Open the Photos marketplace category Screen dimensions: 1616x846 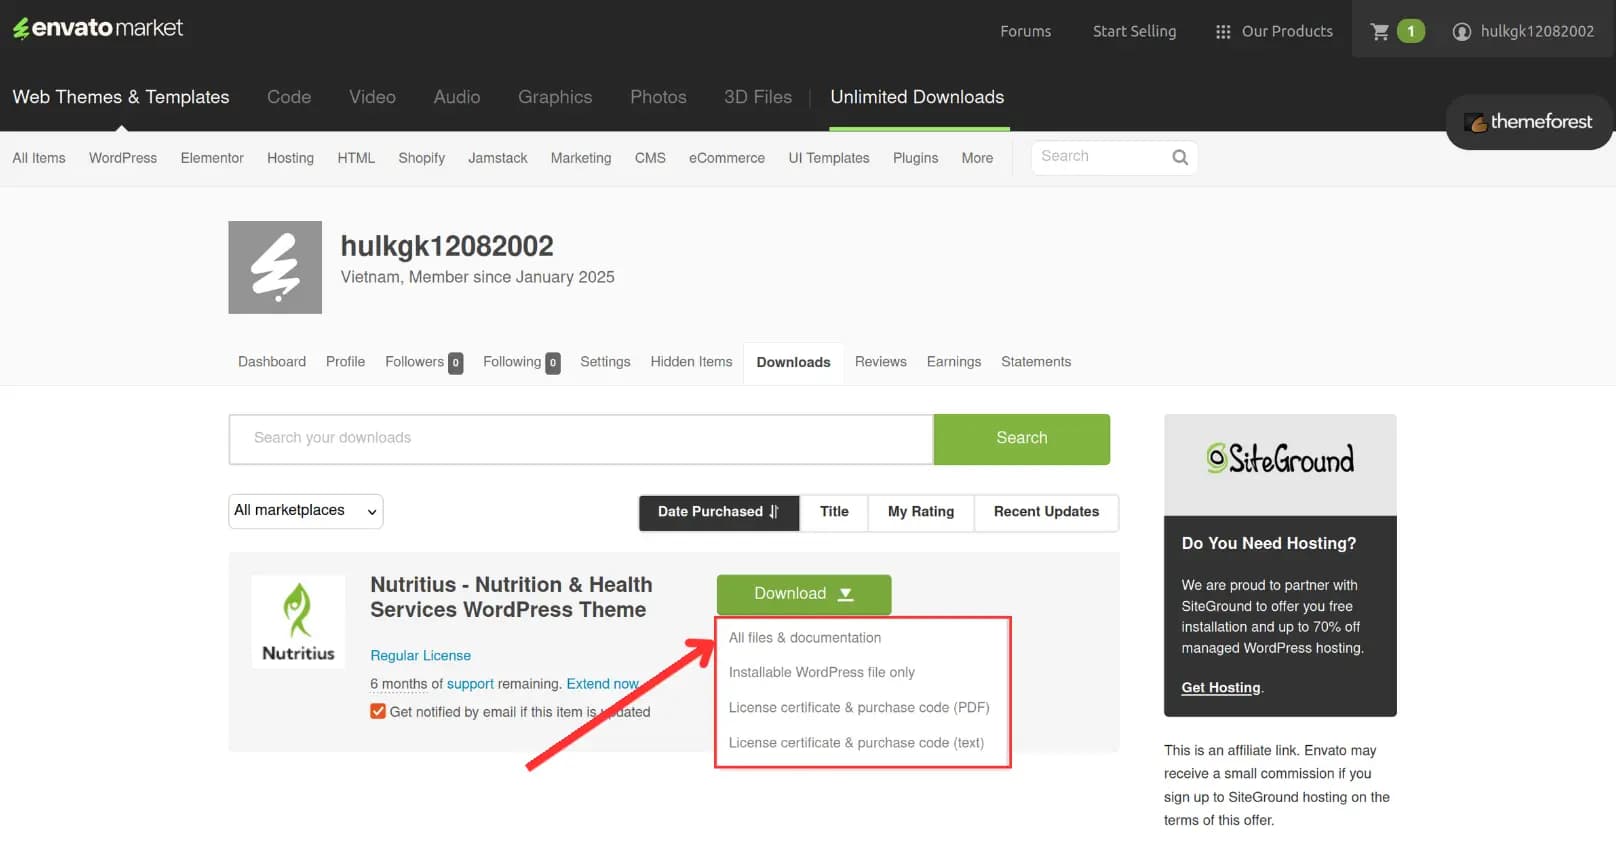(x=658, y=97)
